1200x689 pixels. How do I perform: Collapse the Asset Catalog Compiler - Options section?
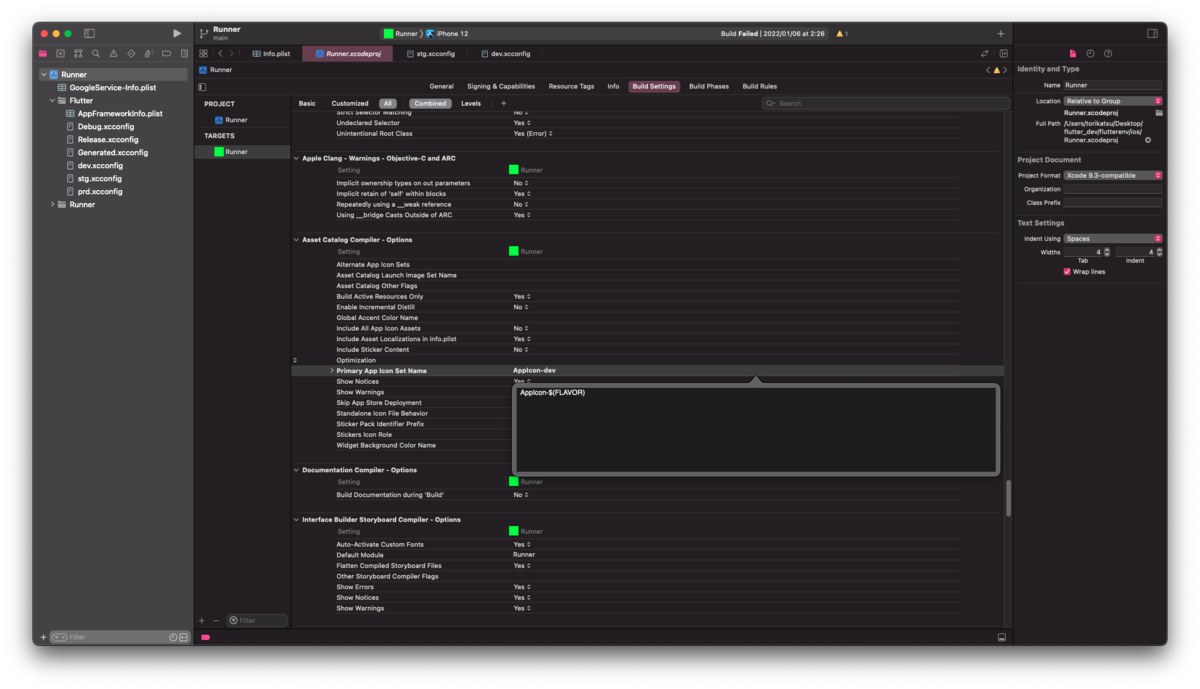tap(296, 240)
